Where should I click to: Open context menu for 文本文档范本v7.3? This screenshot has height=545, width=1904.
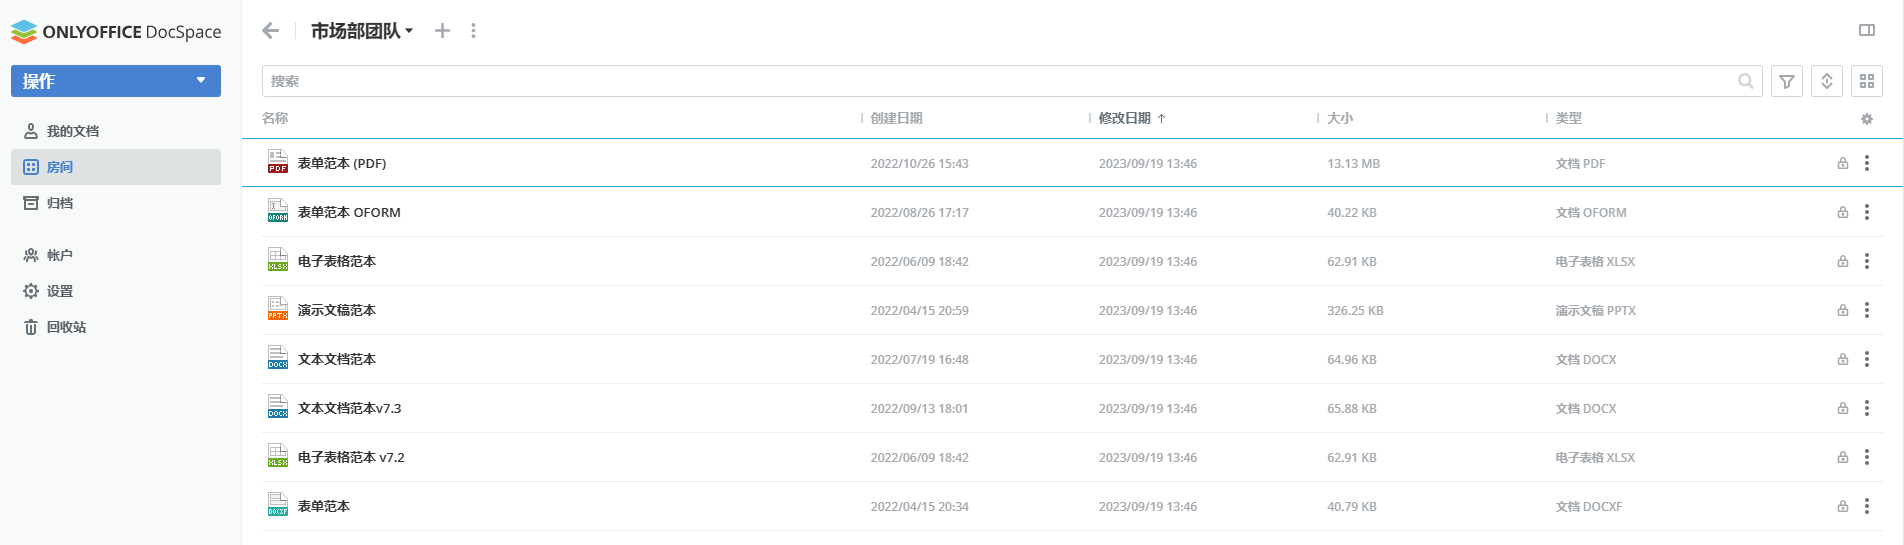click(1866, 408)
